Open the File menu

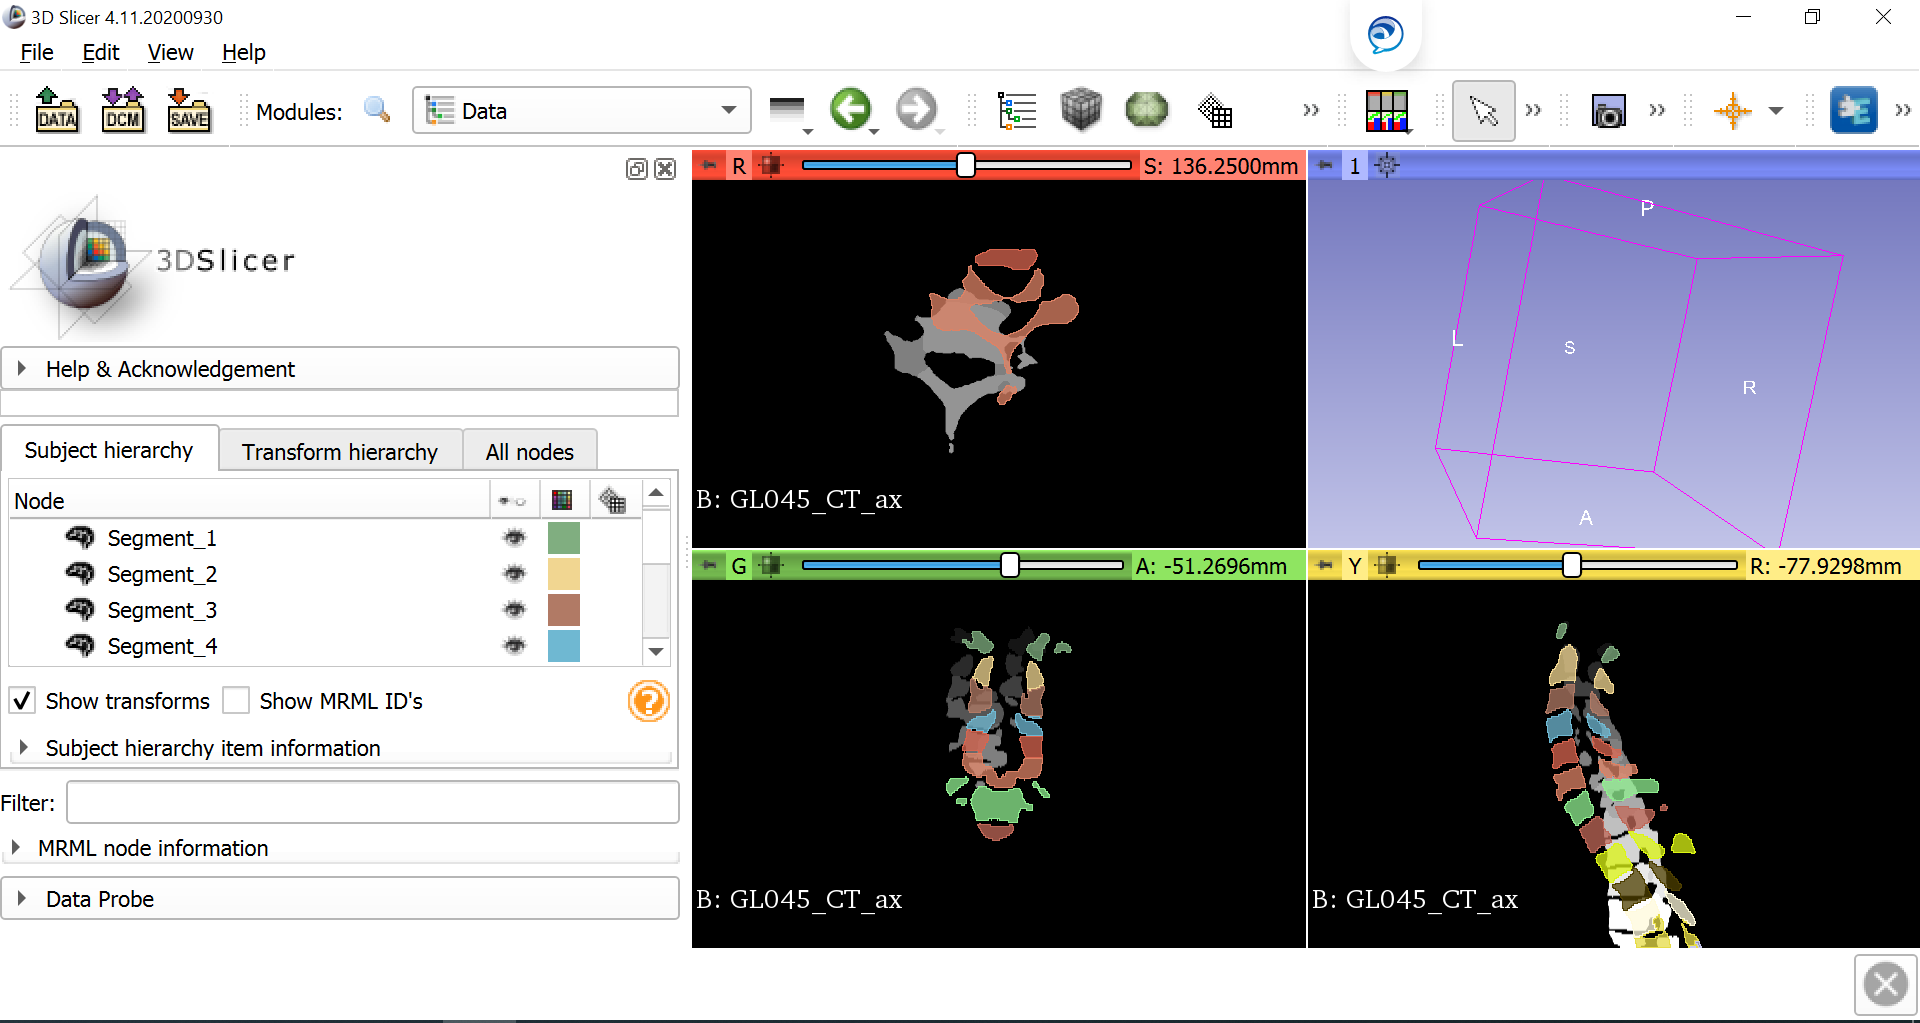36,52
